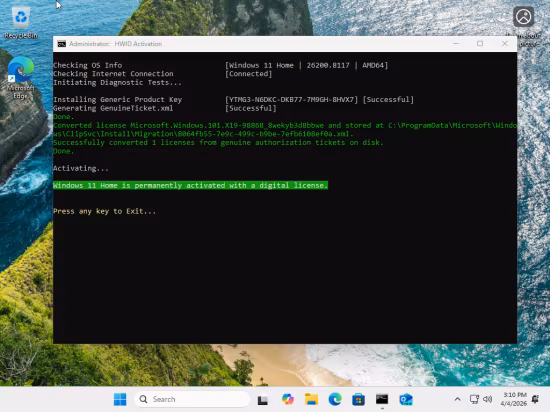Minimize the HWID Activation window

[x=456, y=44]
